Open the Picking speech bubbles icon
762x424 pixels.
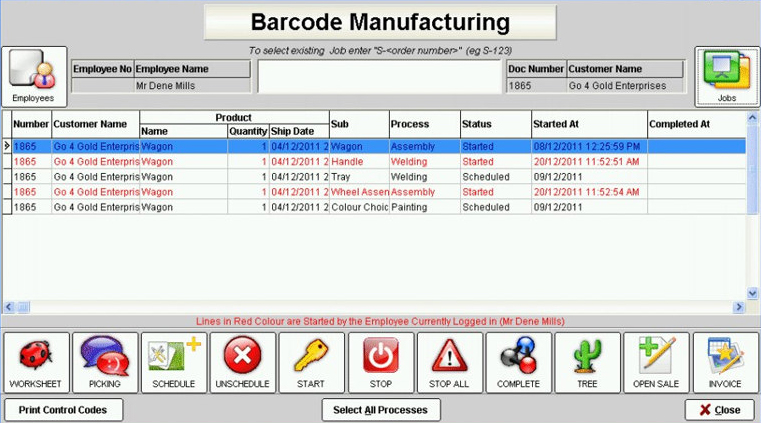tap(105, 363)
